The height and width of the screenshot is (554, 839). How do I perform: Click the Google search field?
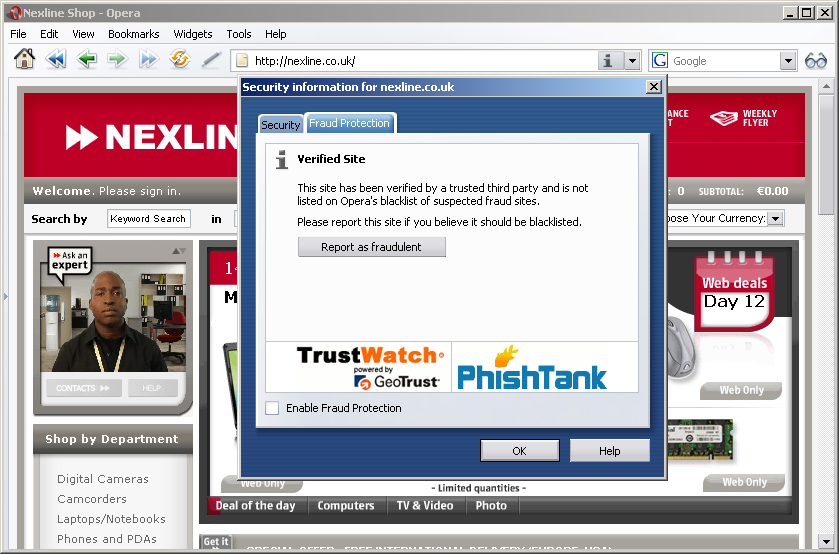click(724, 60)
